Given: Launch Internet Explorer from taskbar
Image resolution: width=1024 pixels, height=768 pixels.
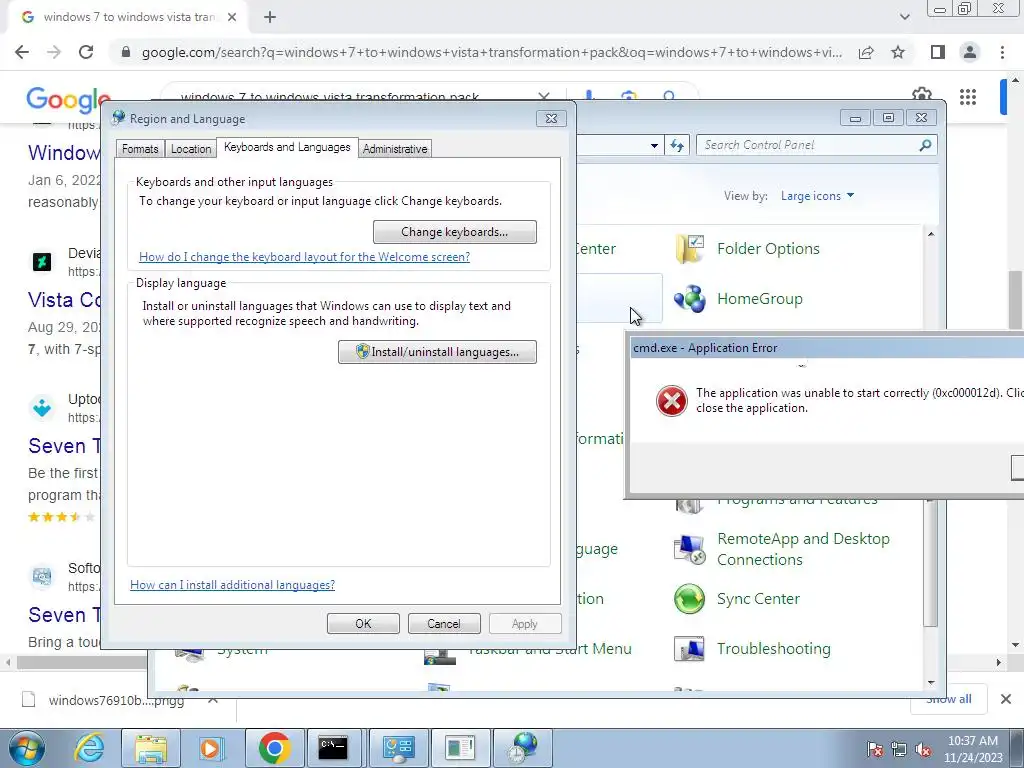Looking at the screenshot, I should [89, 748].
